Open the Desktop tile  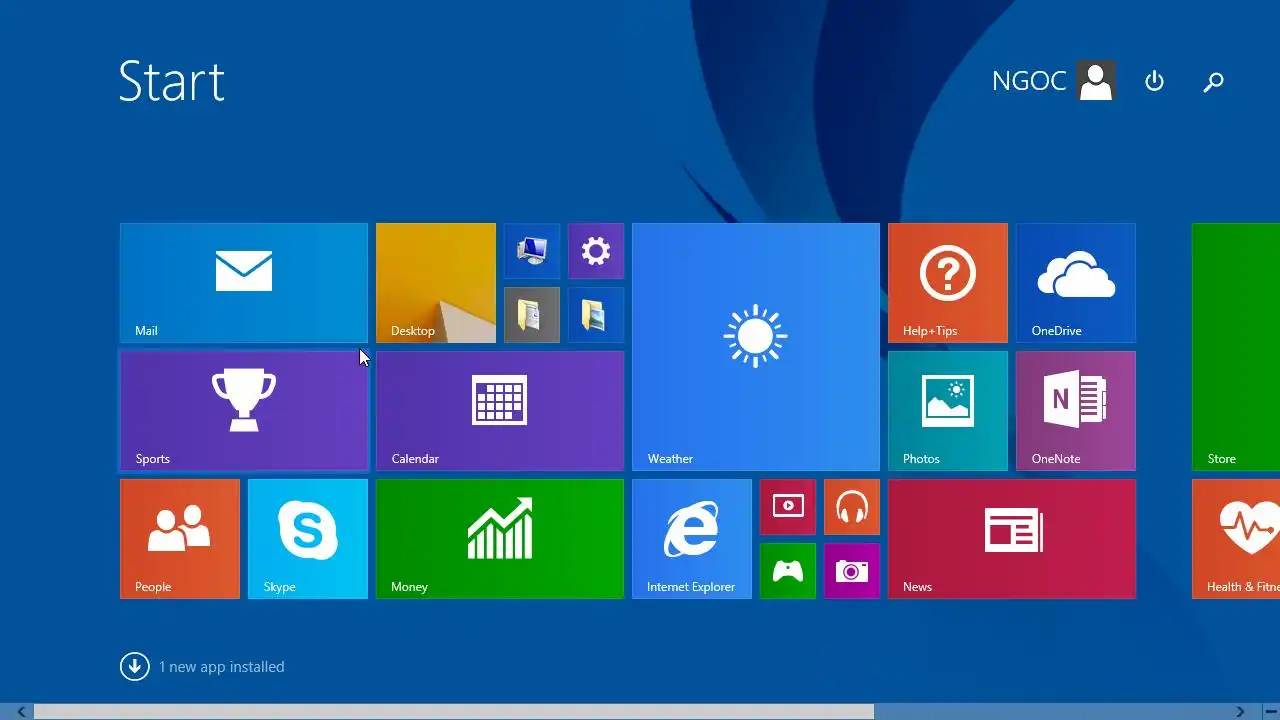tap(436, 283)
